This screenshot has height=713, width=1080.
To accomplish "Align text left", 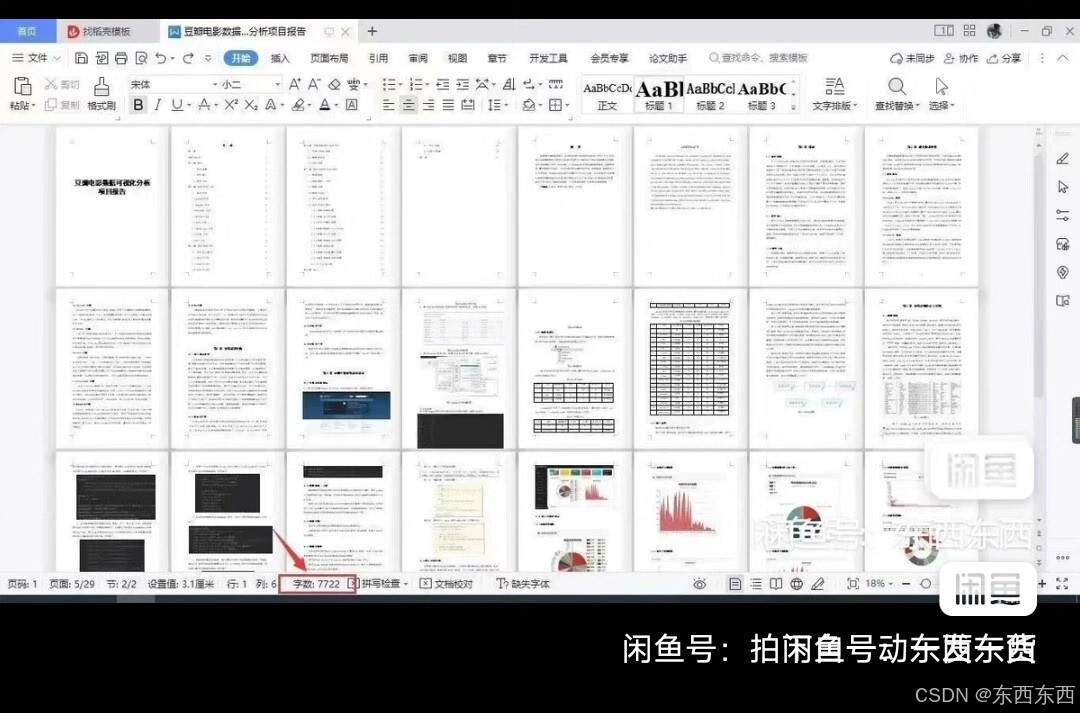I will tap(388, 105).
